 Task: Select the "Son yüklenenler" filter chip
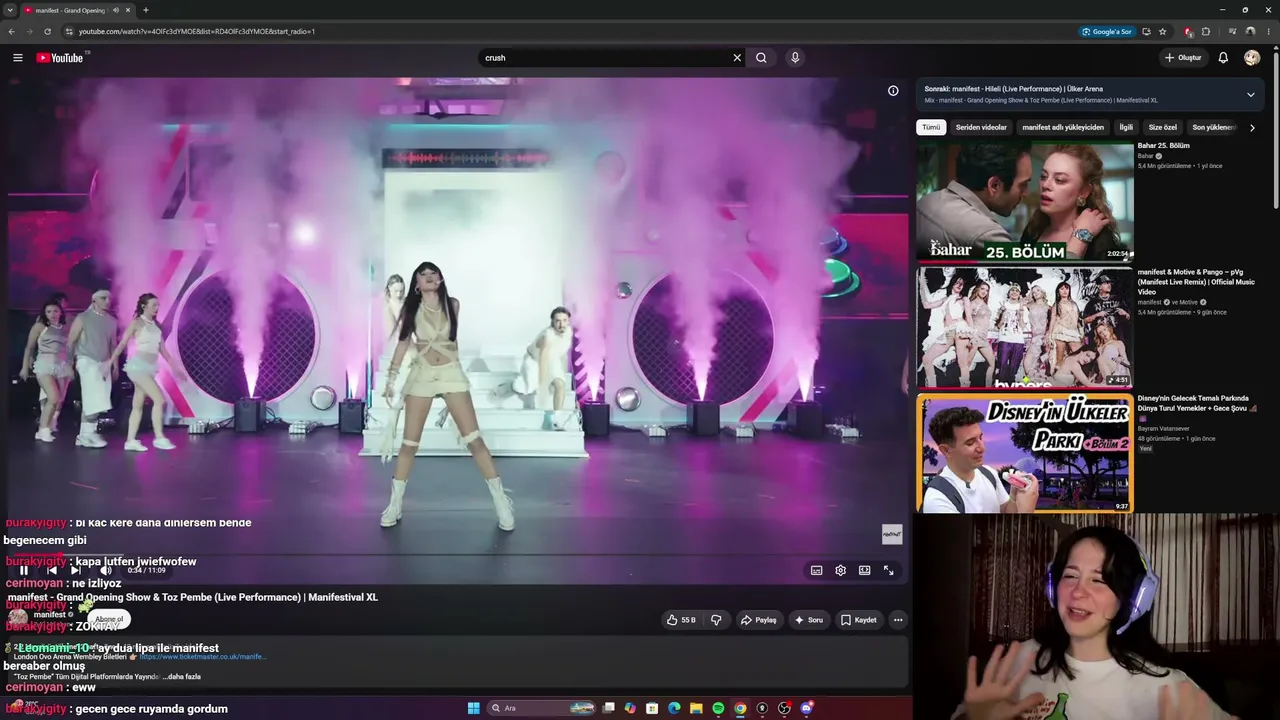point(1214,128)
